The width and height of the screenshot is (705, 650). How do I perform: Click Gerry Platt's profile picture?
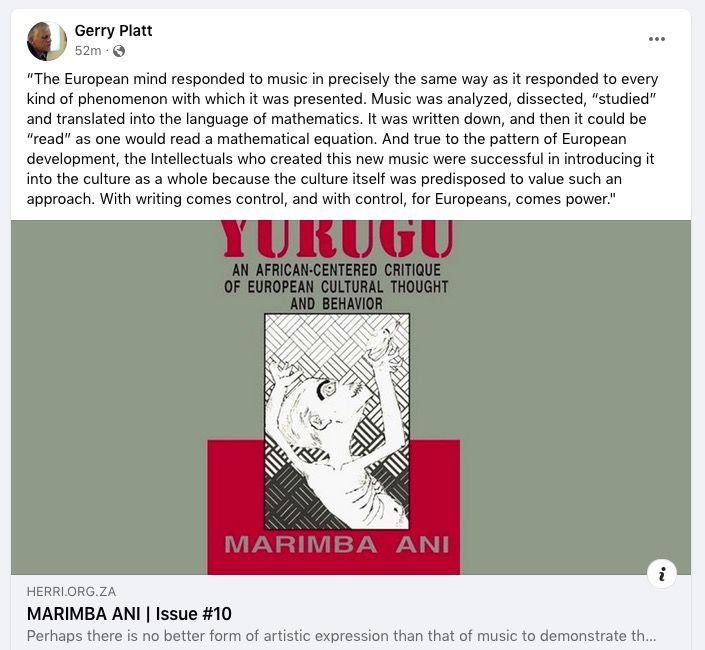click(47, 41)
